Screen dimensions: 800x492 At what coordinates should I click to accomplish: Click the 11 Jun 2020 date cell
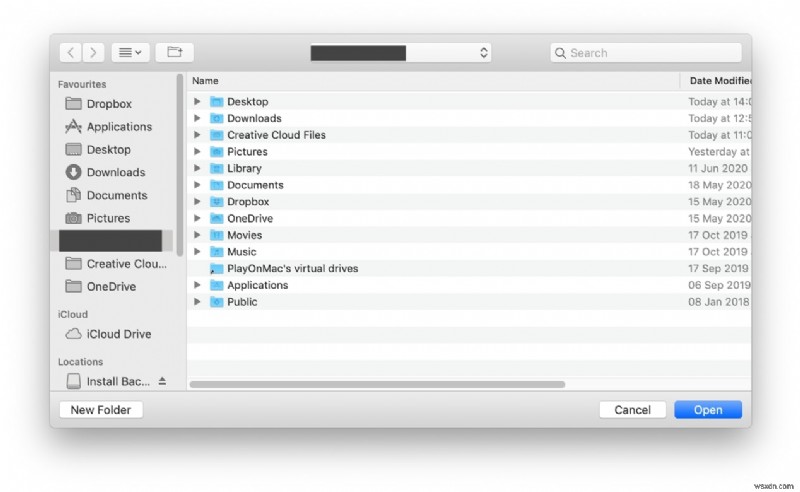[718, 168]
